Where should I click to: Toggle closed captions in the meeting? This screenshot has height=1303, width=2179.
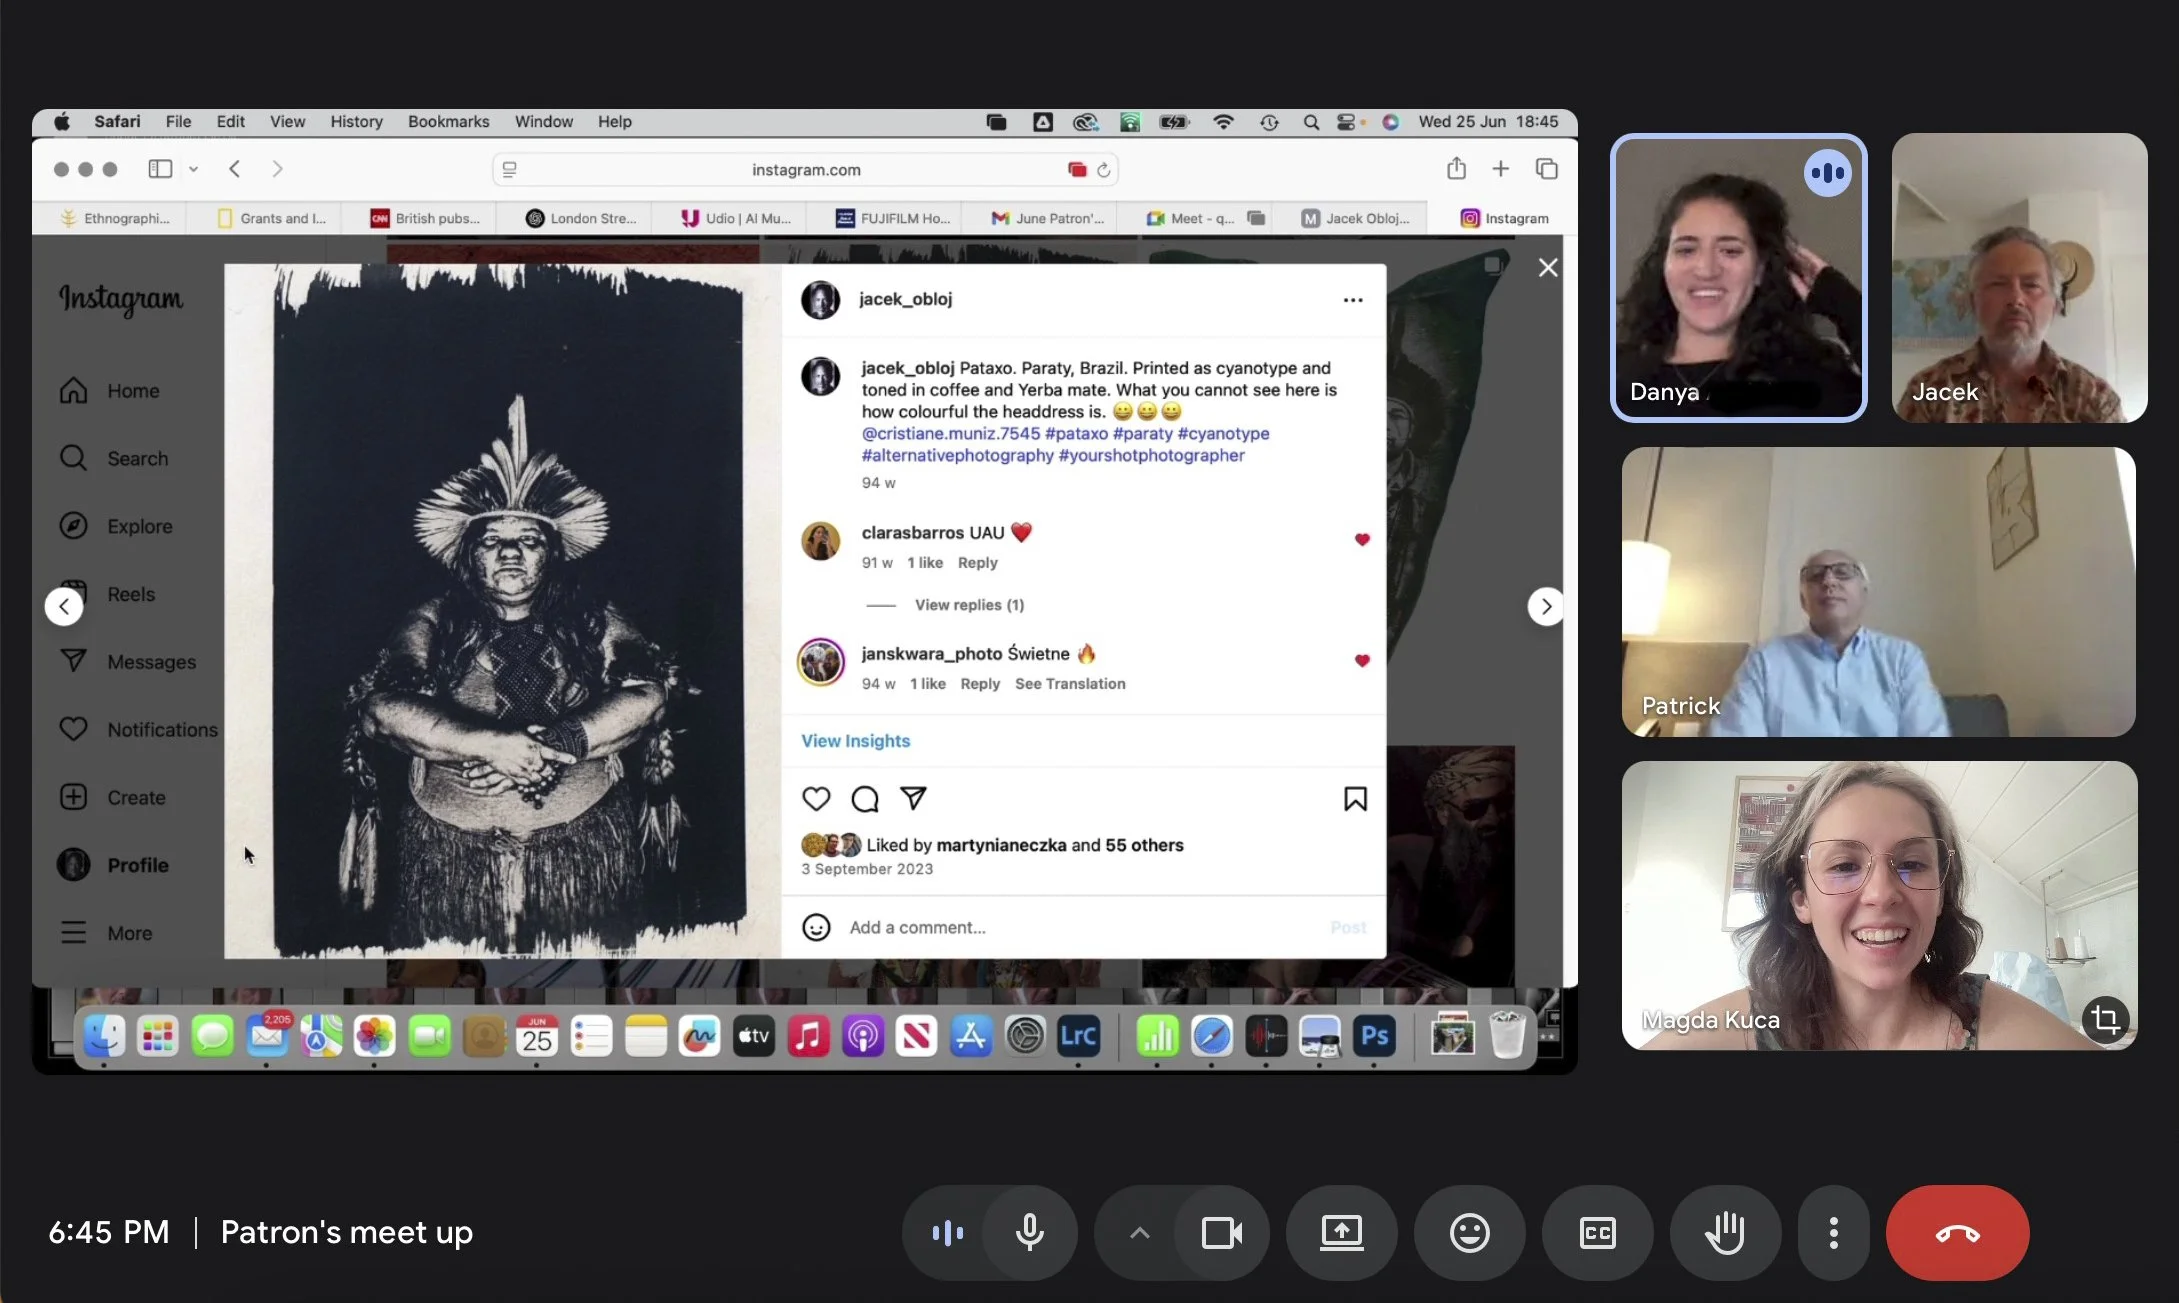pos(1597,1233)
